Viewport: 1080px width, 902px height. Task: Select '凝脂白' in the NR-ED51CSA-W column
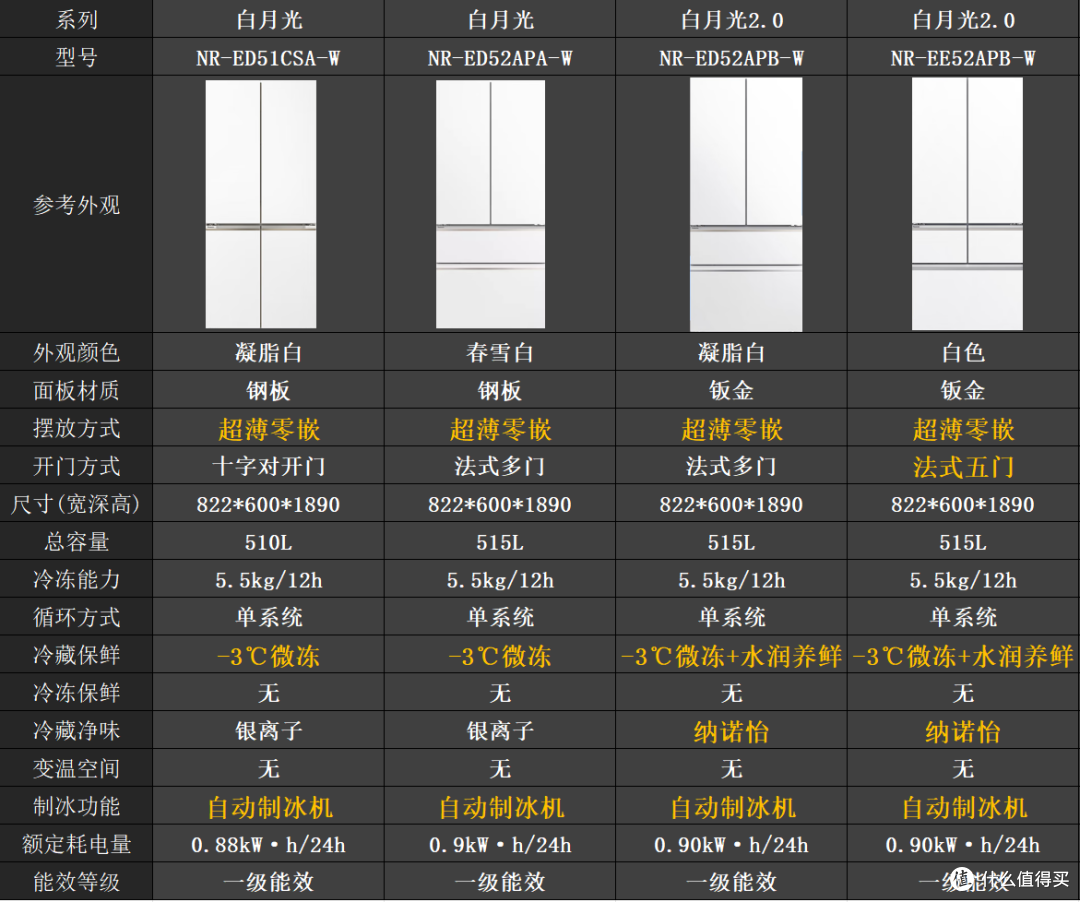point(268,353)
